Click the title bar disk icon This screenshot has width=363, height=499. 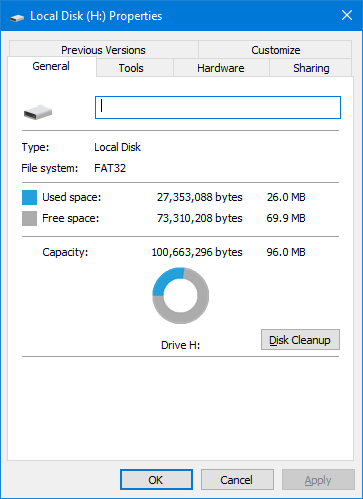coord(17,17)
